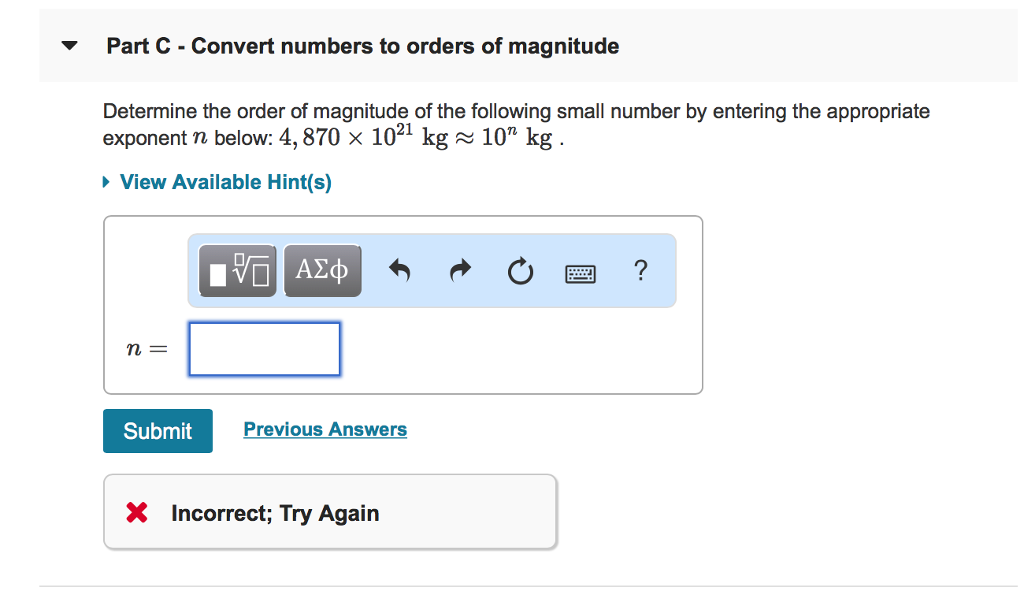Show keyboard shortcuts for the equation editor
The image size is (1024, 591).
coord(580,272)
